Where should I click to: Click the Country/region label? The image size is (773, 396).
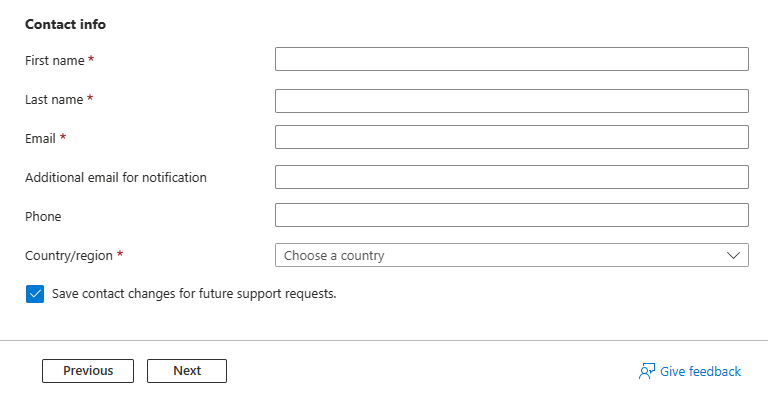click(69, 255)
